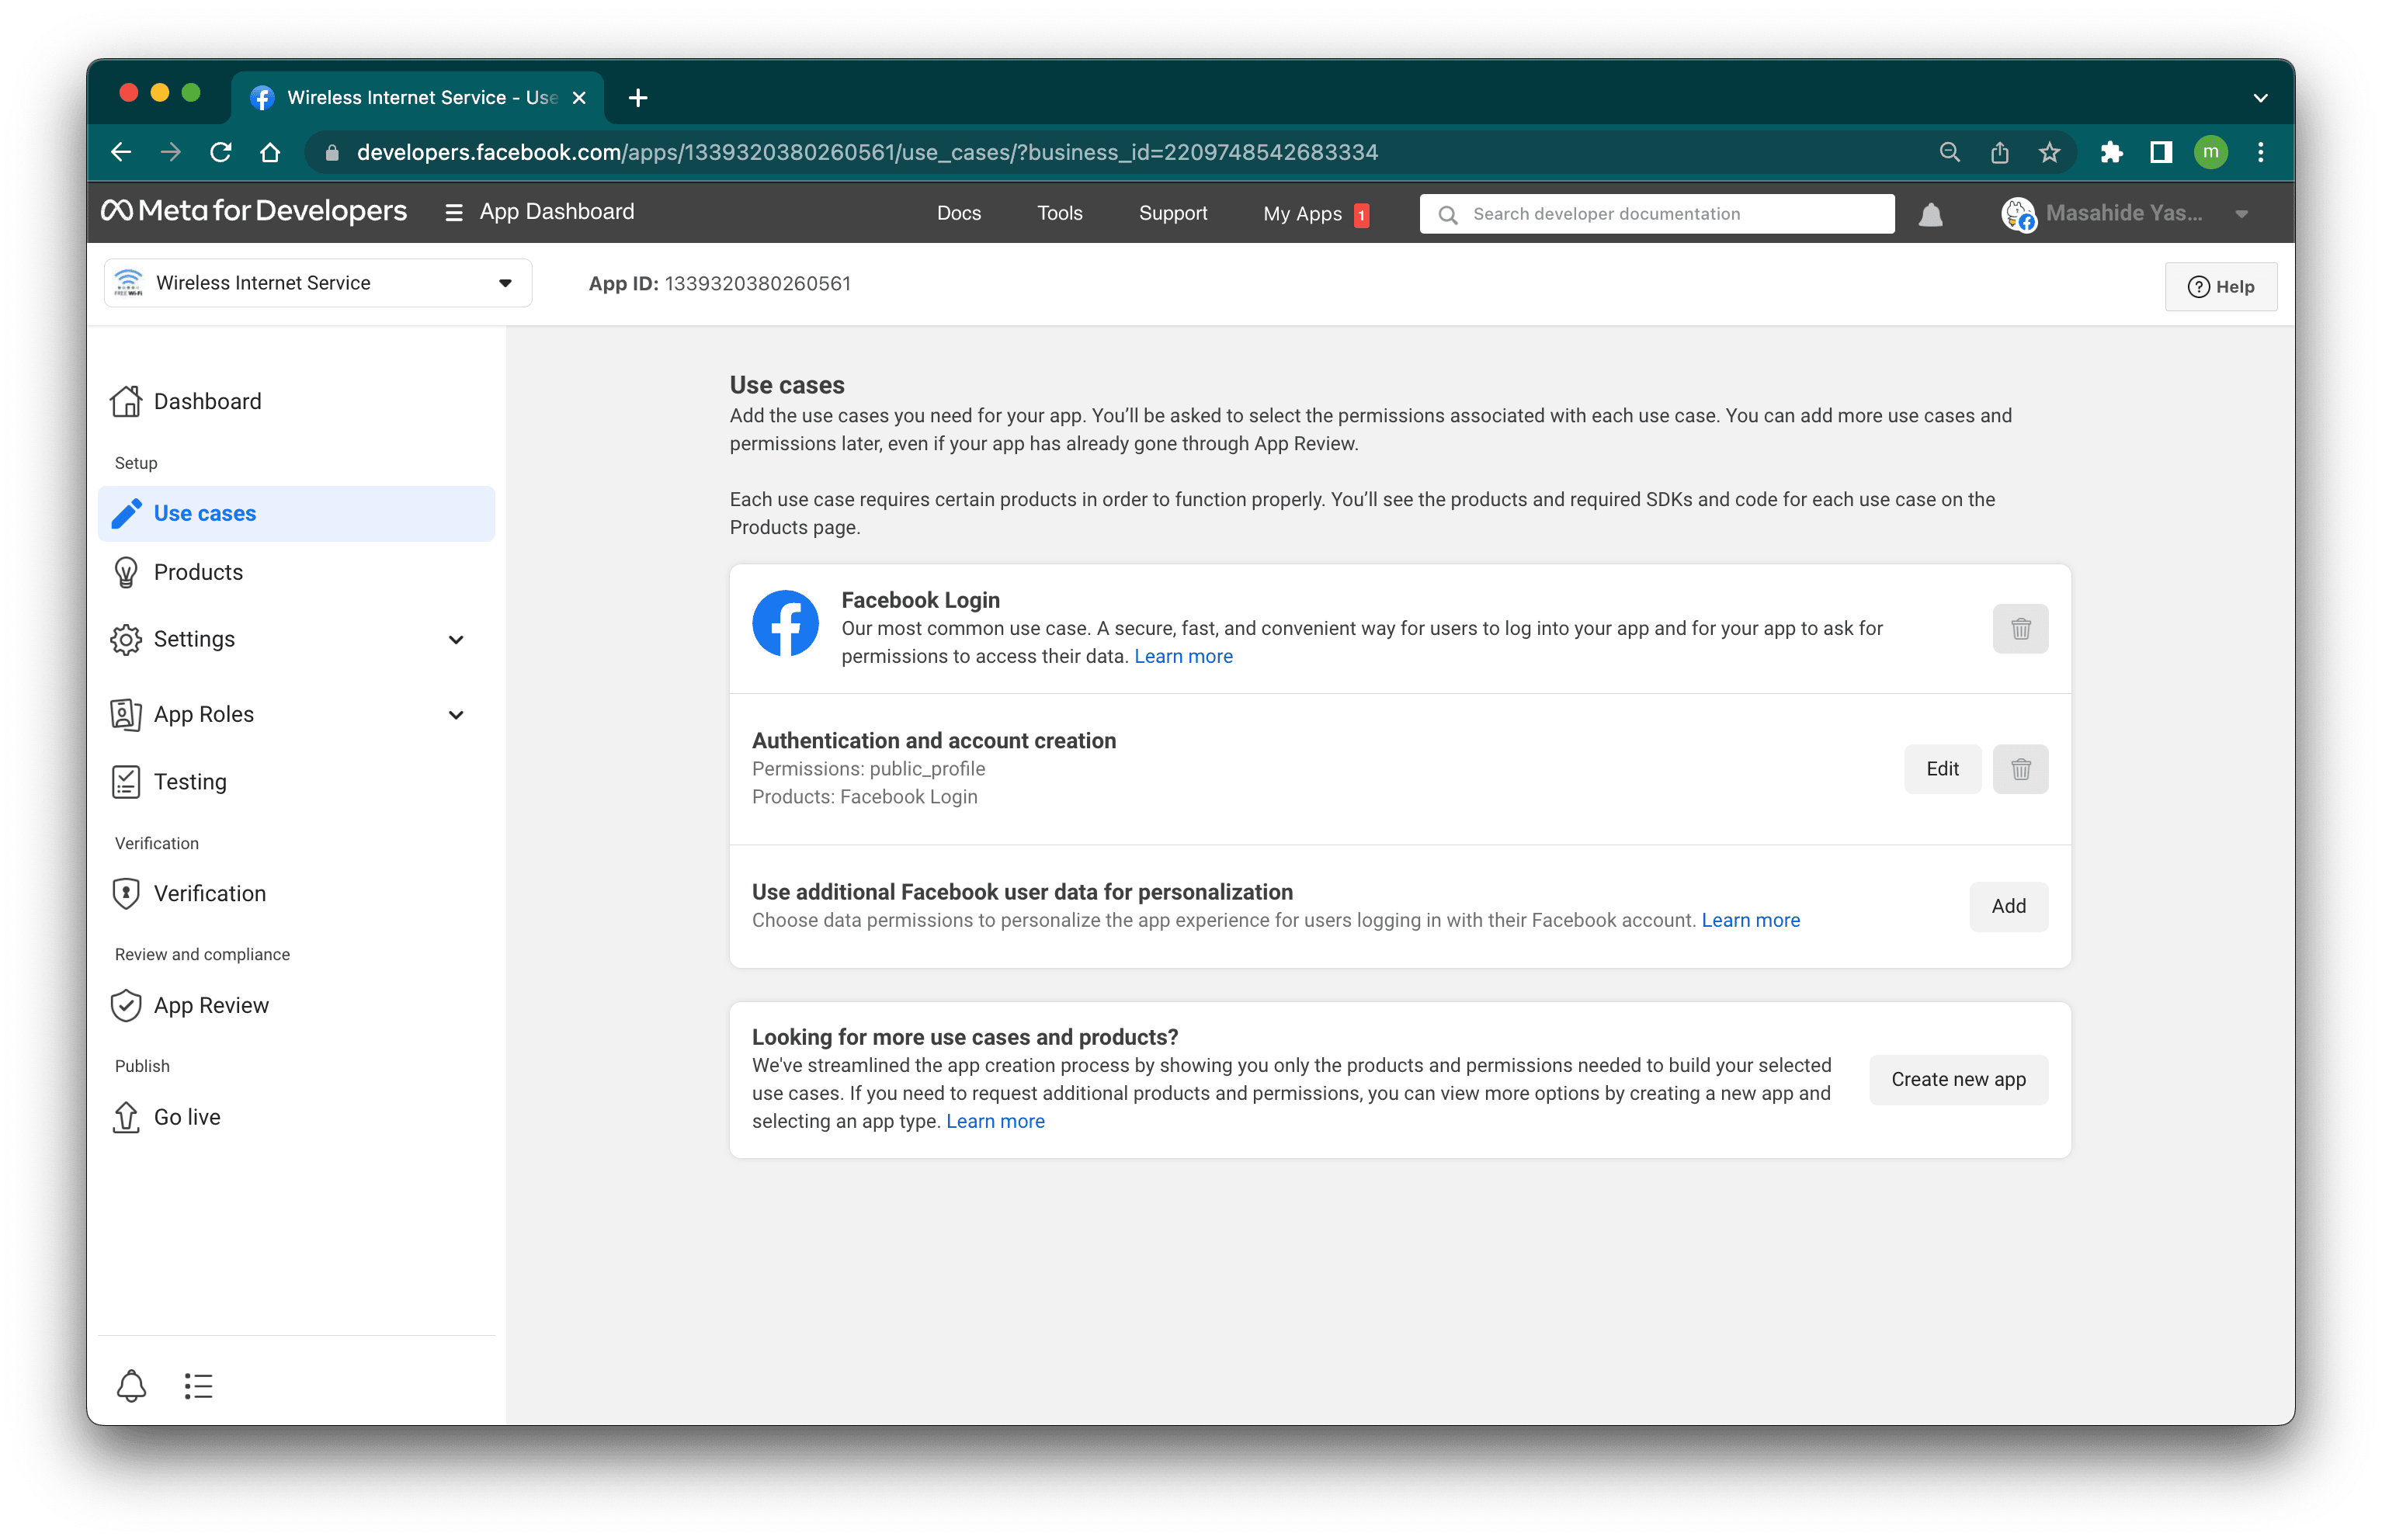Go to the browser home page
2382x1540 pixels.
pyautogui.click(x=270, y=152)
